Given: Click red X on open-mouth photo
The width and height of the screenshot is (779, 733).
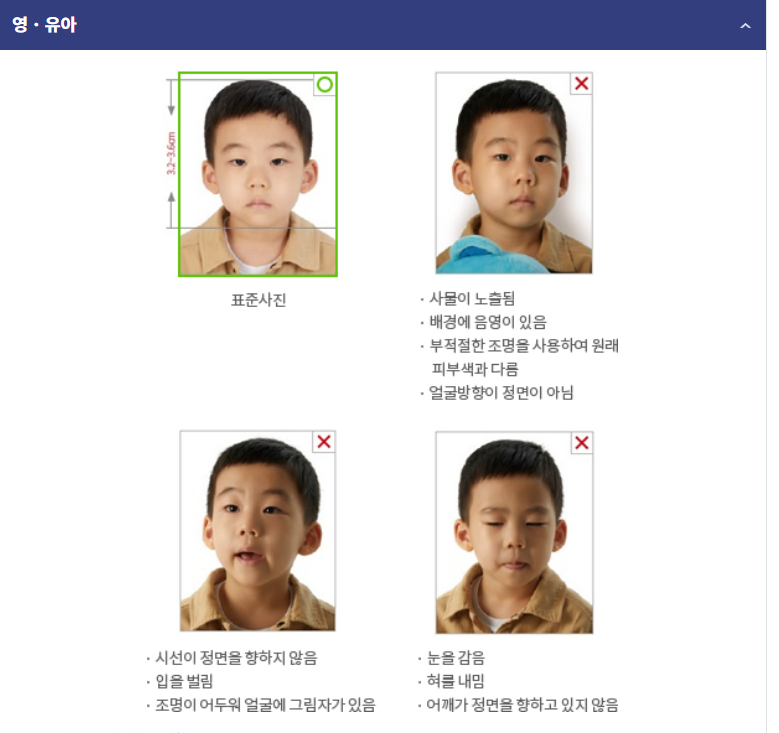Looking at the screenshot, I should point(324,441).
